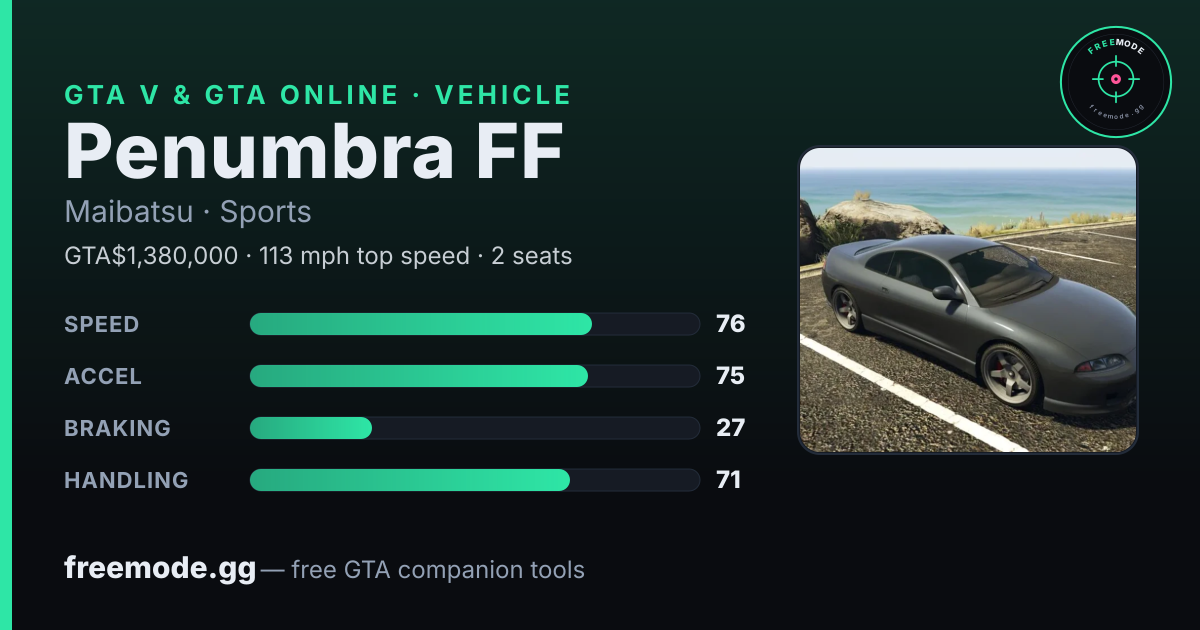Click the braking value 27
The height and width of the screenshot is (630, 1200).
[730, 428]
